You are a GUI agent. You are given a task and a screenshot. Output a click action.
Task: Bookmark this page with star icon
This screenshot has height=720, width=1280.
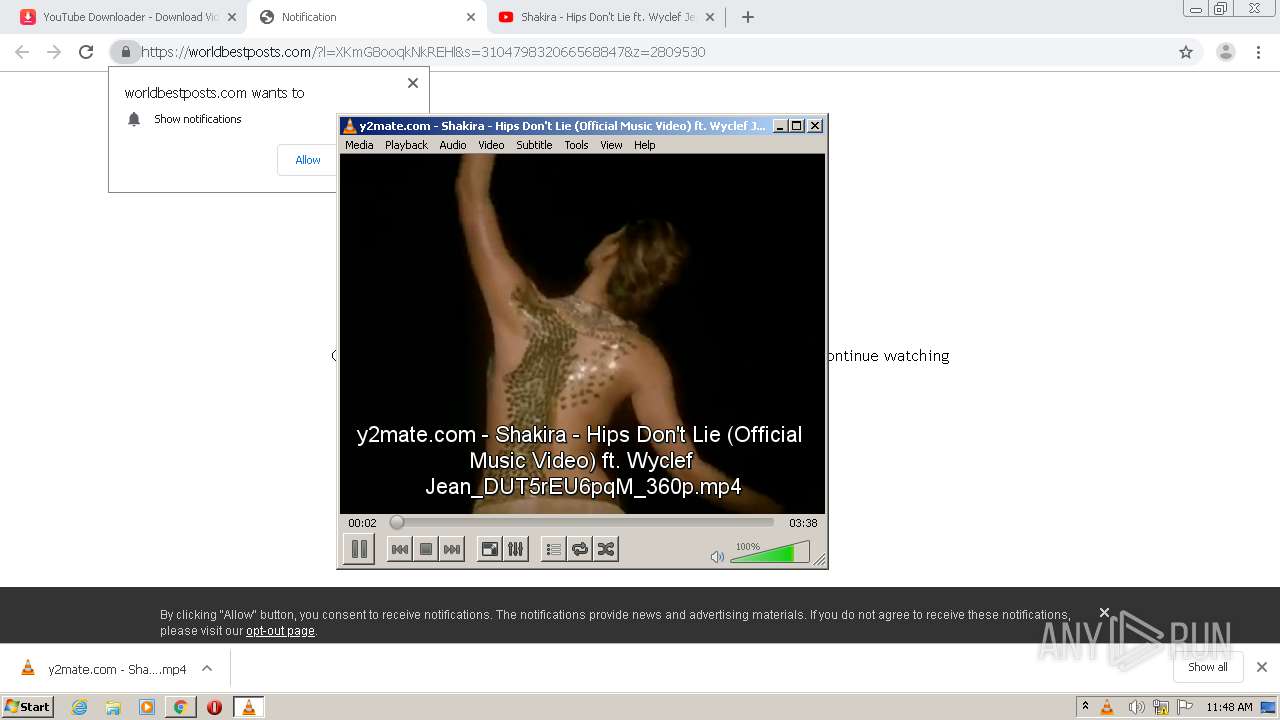pyautogui.click(x=1186, y=52)
